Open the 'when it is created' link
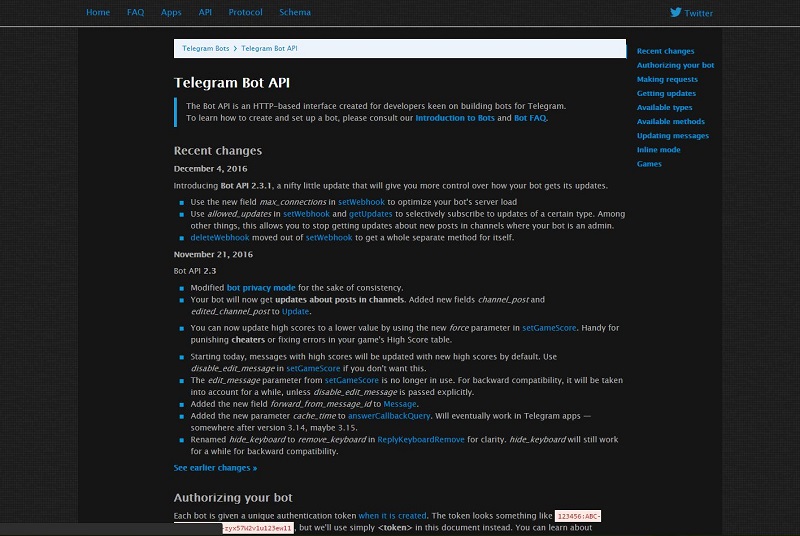The height and width of the screenshot is (536, 800). pos(392,516)
